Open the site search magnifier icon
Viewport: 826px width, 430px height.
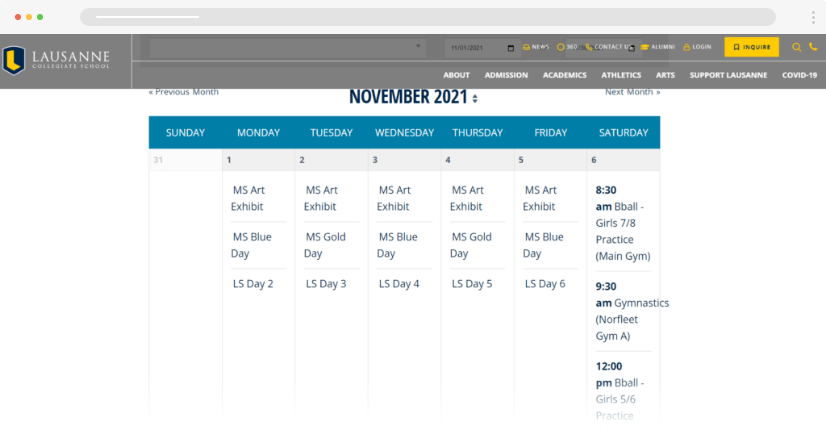click(796, 47)
